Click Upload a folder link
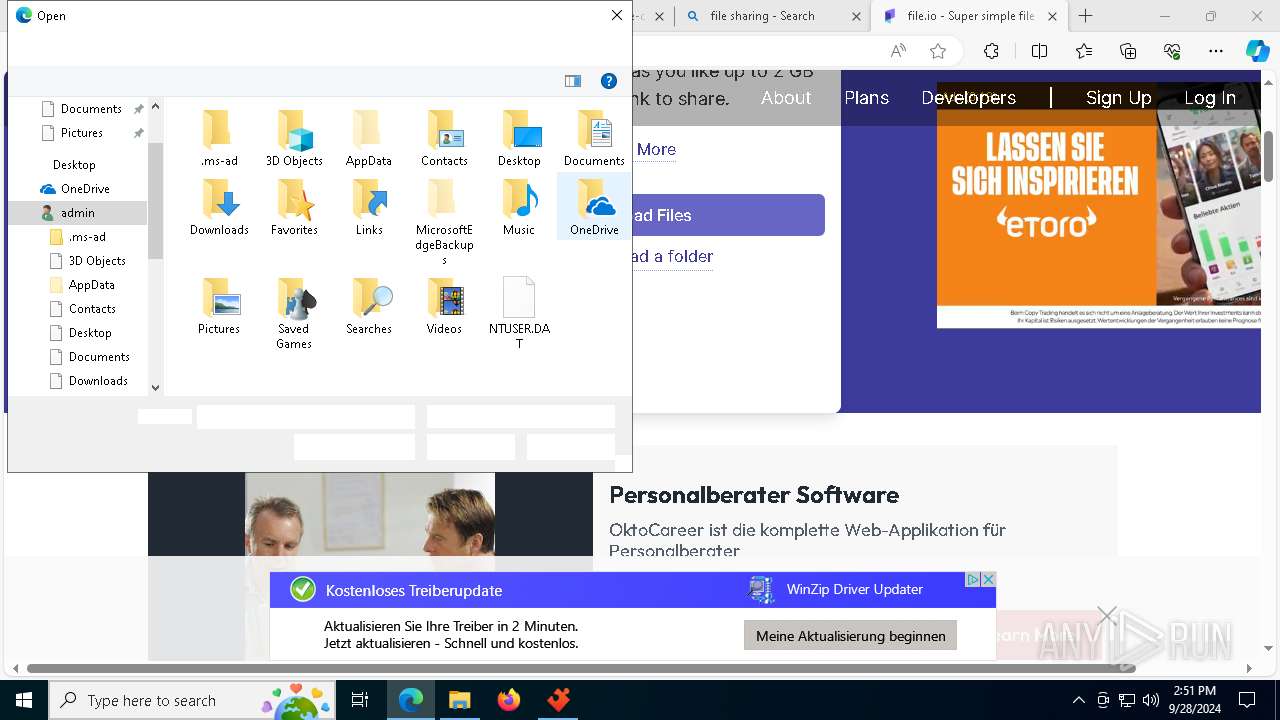This screenshot has width=1280, height=720. (672, 256)
